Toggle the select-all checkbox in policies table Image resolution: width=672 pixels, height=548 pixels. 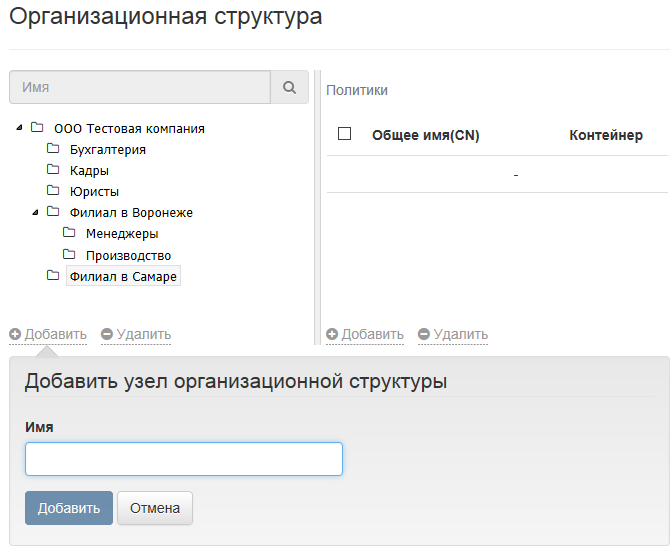click(x=345, y=134)
